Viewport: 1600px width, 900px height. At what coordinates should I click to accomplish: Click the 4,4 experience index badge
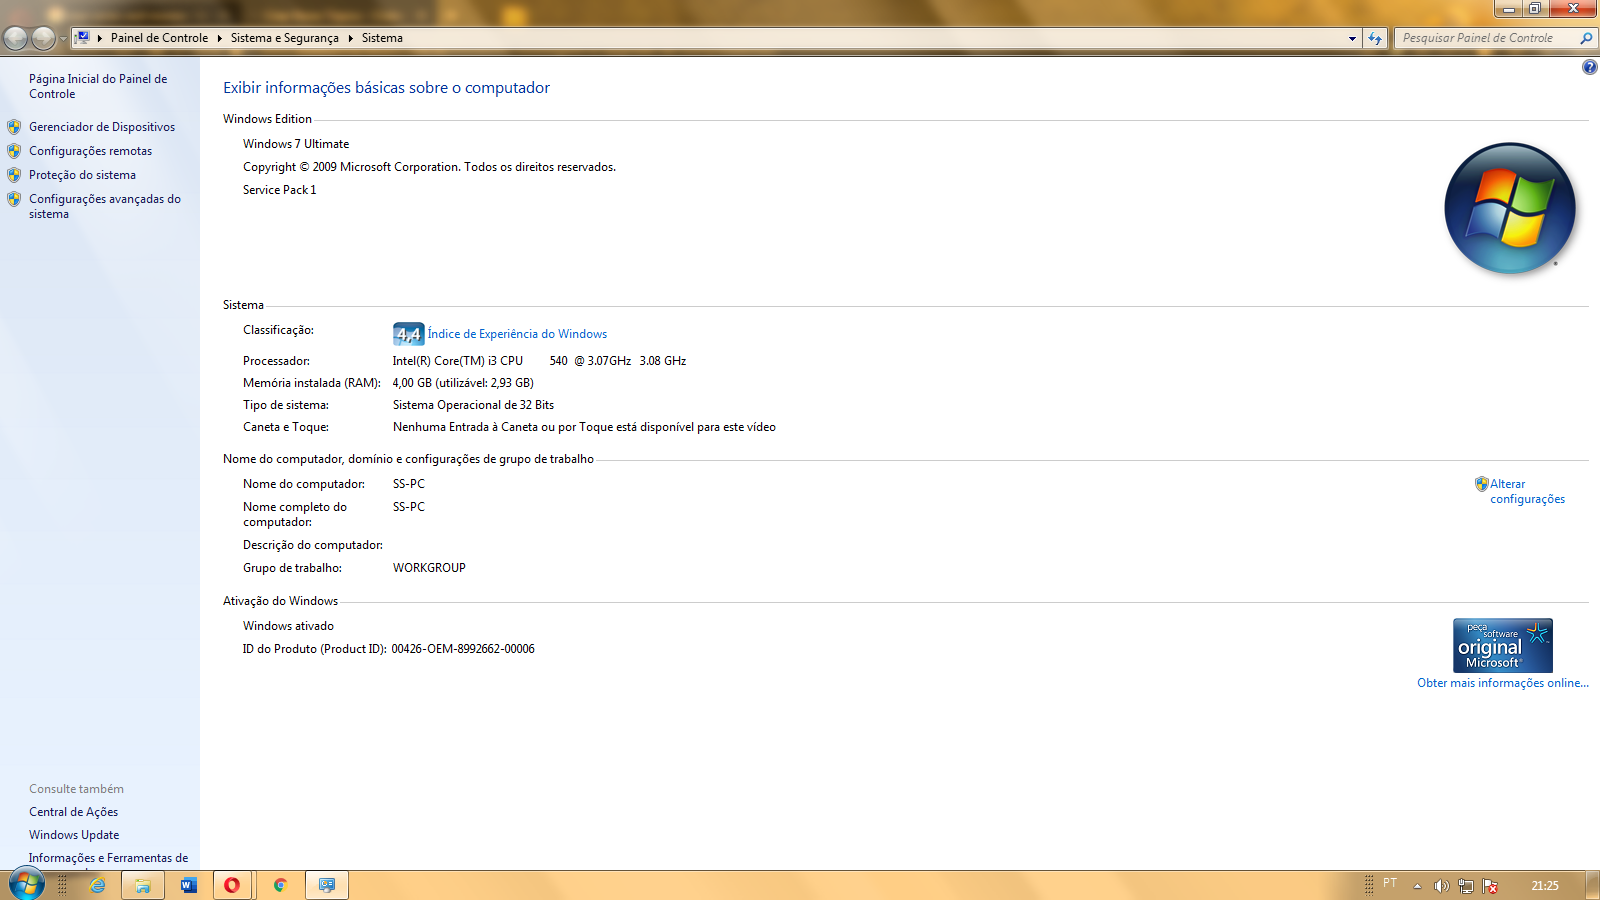coord(408,334)
